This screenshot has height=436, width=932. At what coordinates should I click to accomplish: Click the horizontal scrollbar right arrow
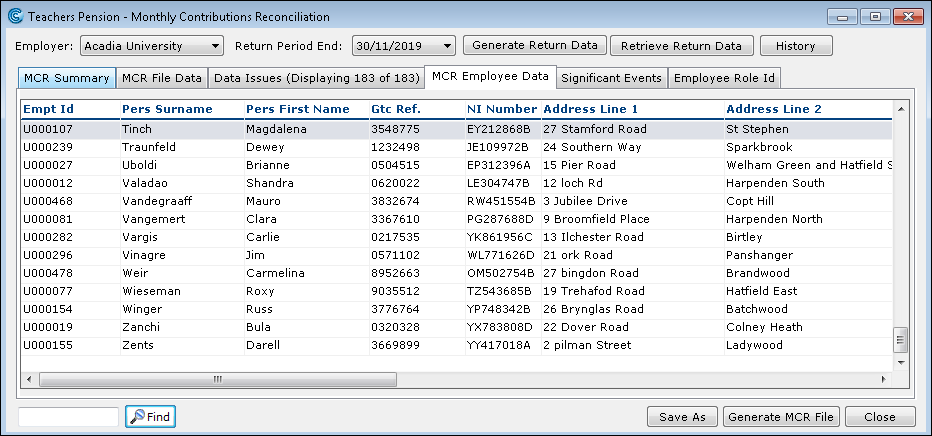[x=883, y=379]
